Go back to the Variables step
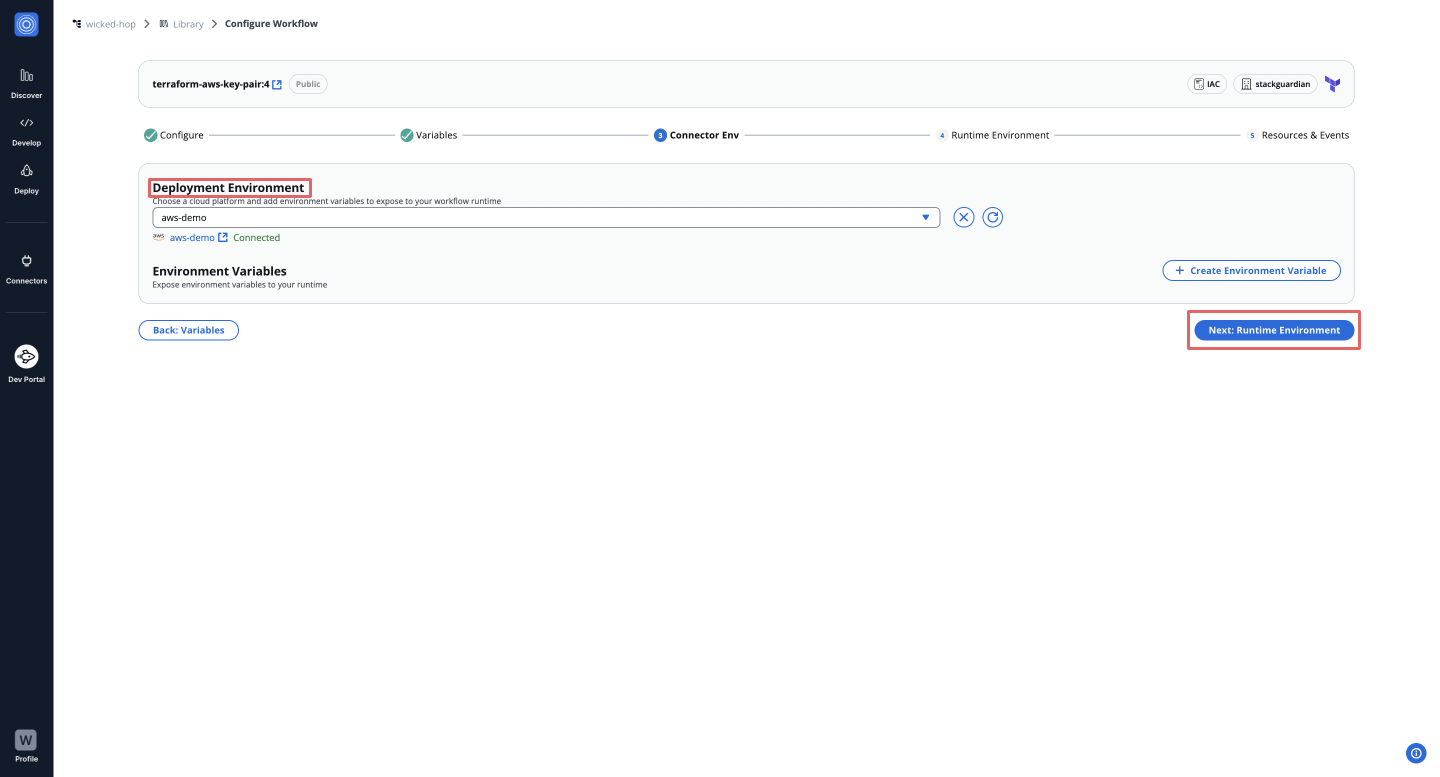This screenshot has height=777, width=1440. [x=188, y=330]
